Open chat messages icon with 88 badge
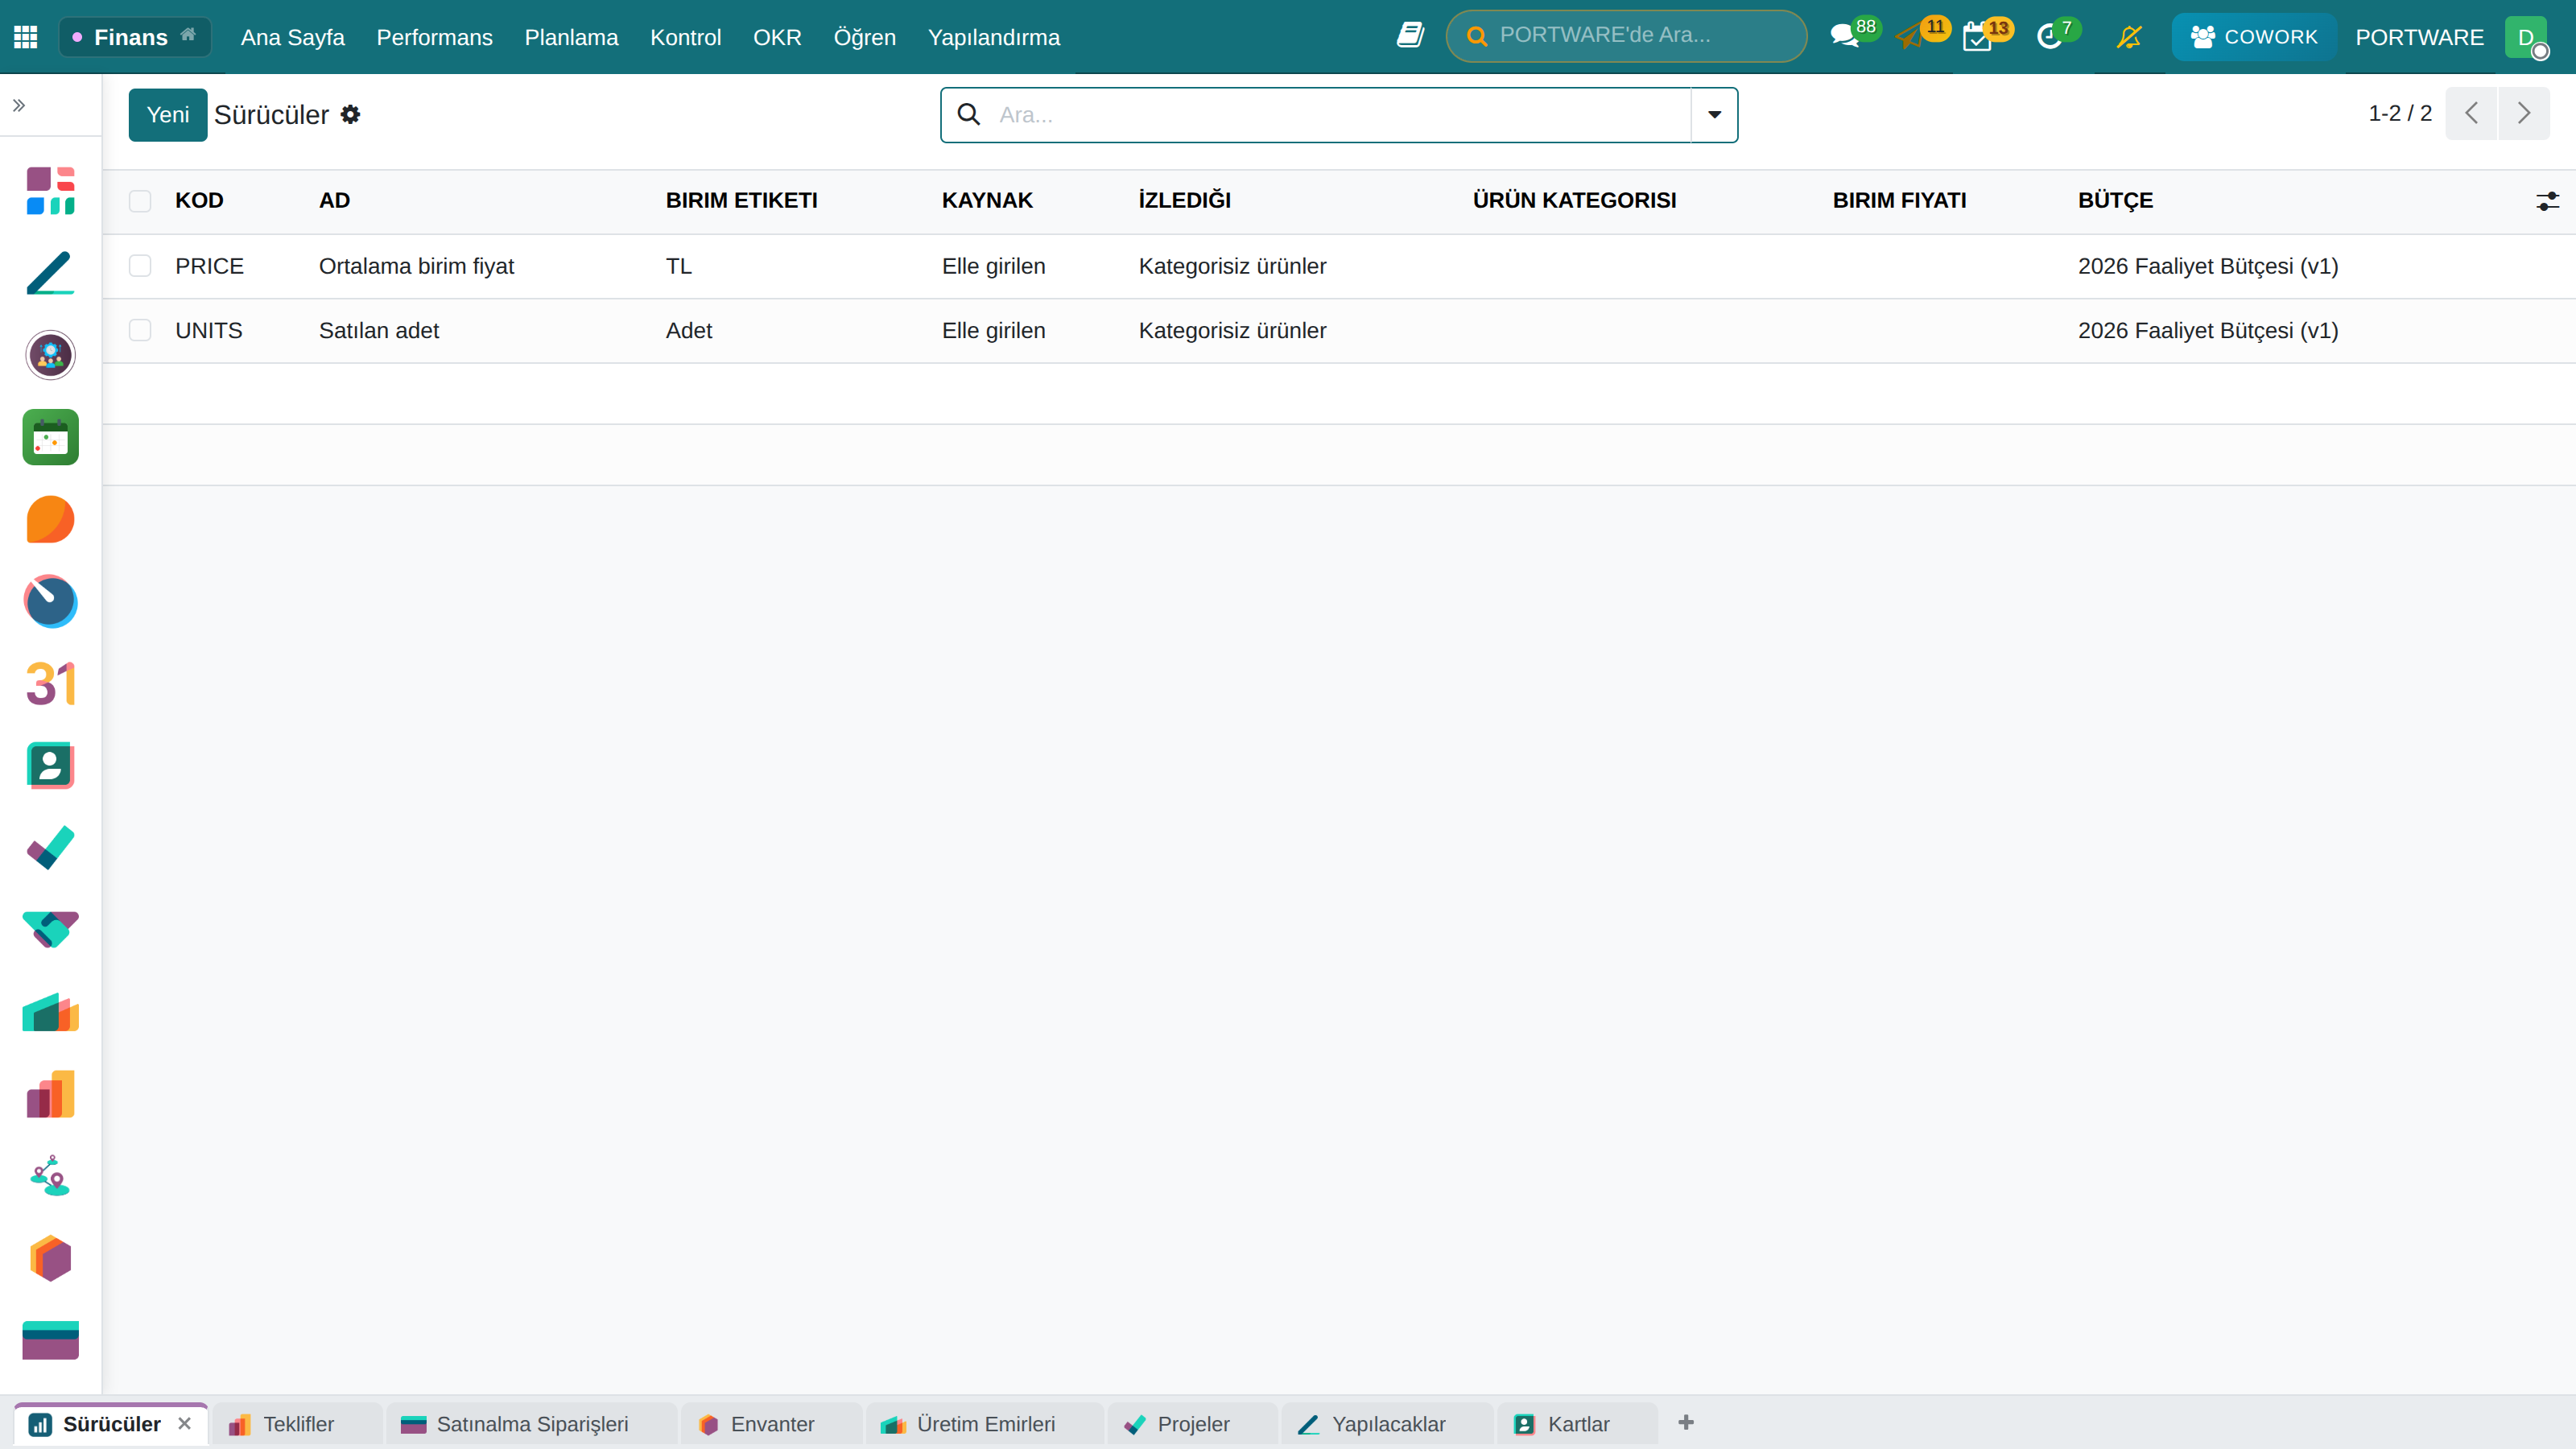 point(1845,37)
